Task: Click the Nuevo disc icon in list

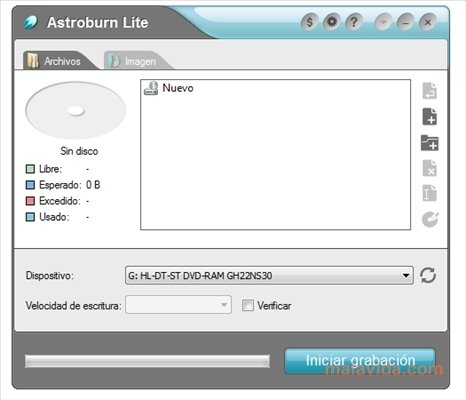Action: (x=151, y=88)
